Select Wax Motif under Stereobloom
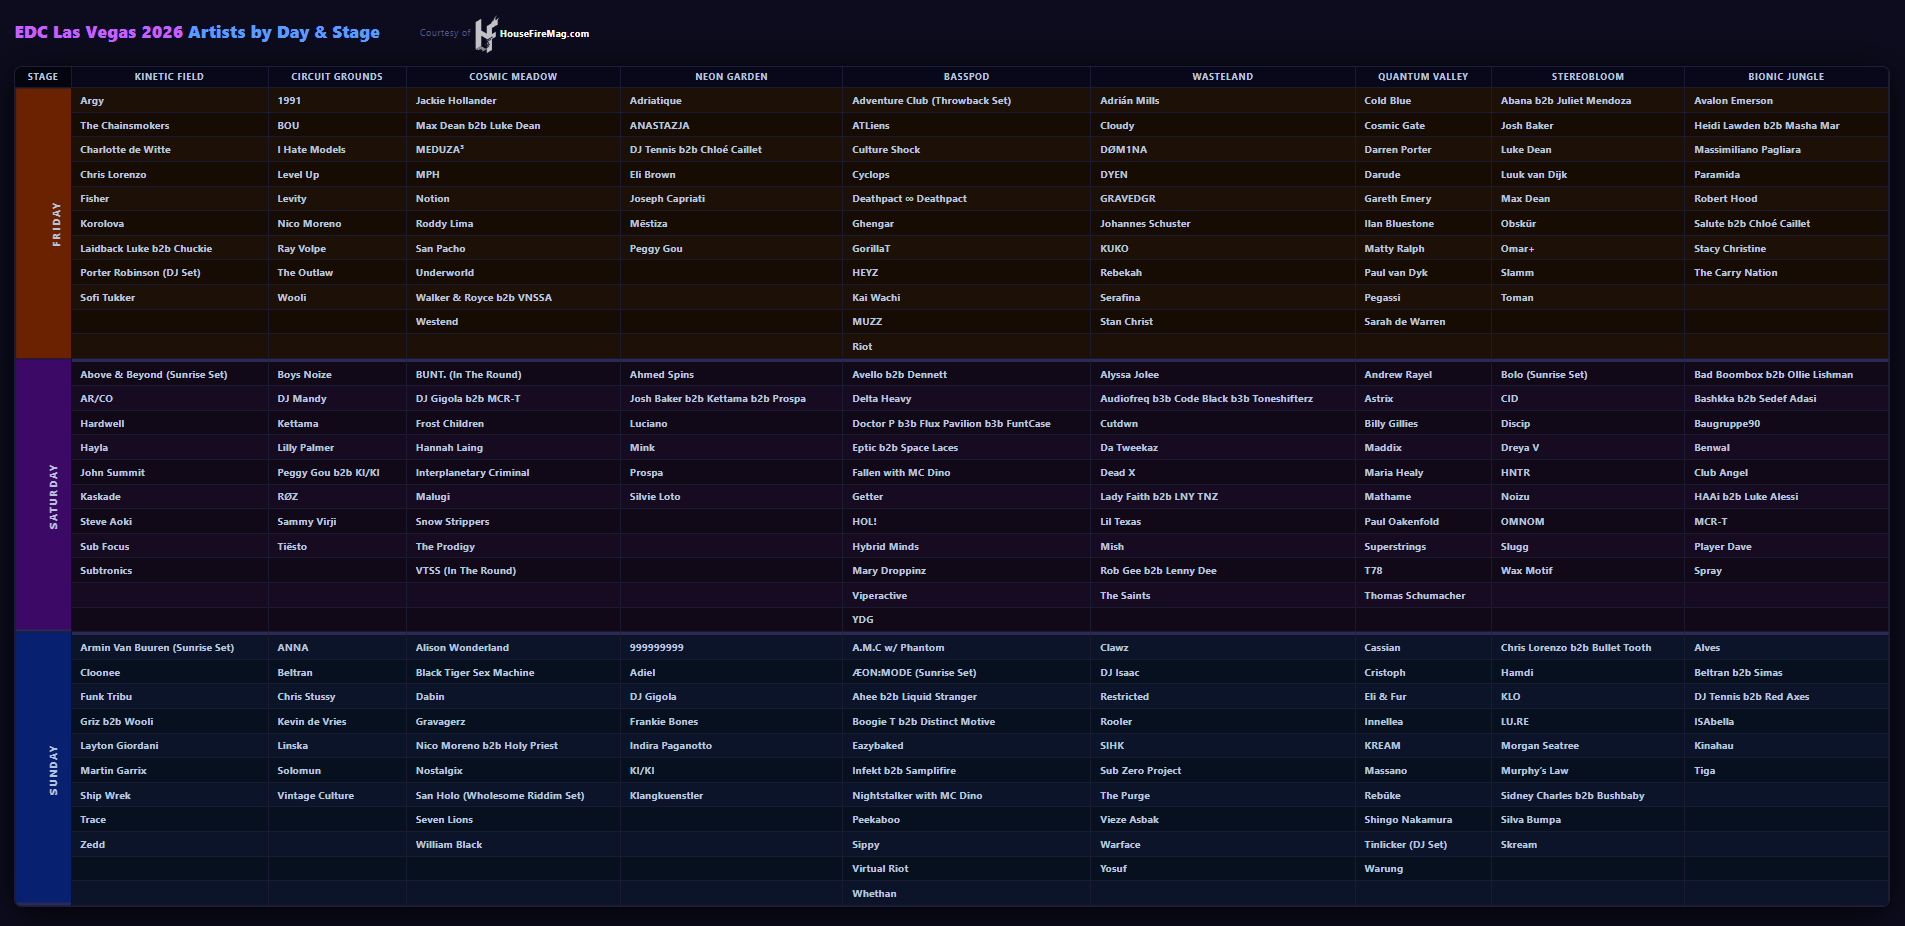Viewport: 1905px width, 926px height. click(x=1526, y=571)
